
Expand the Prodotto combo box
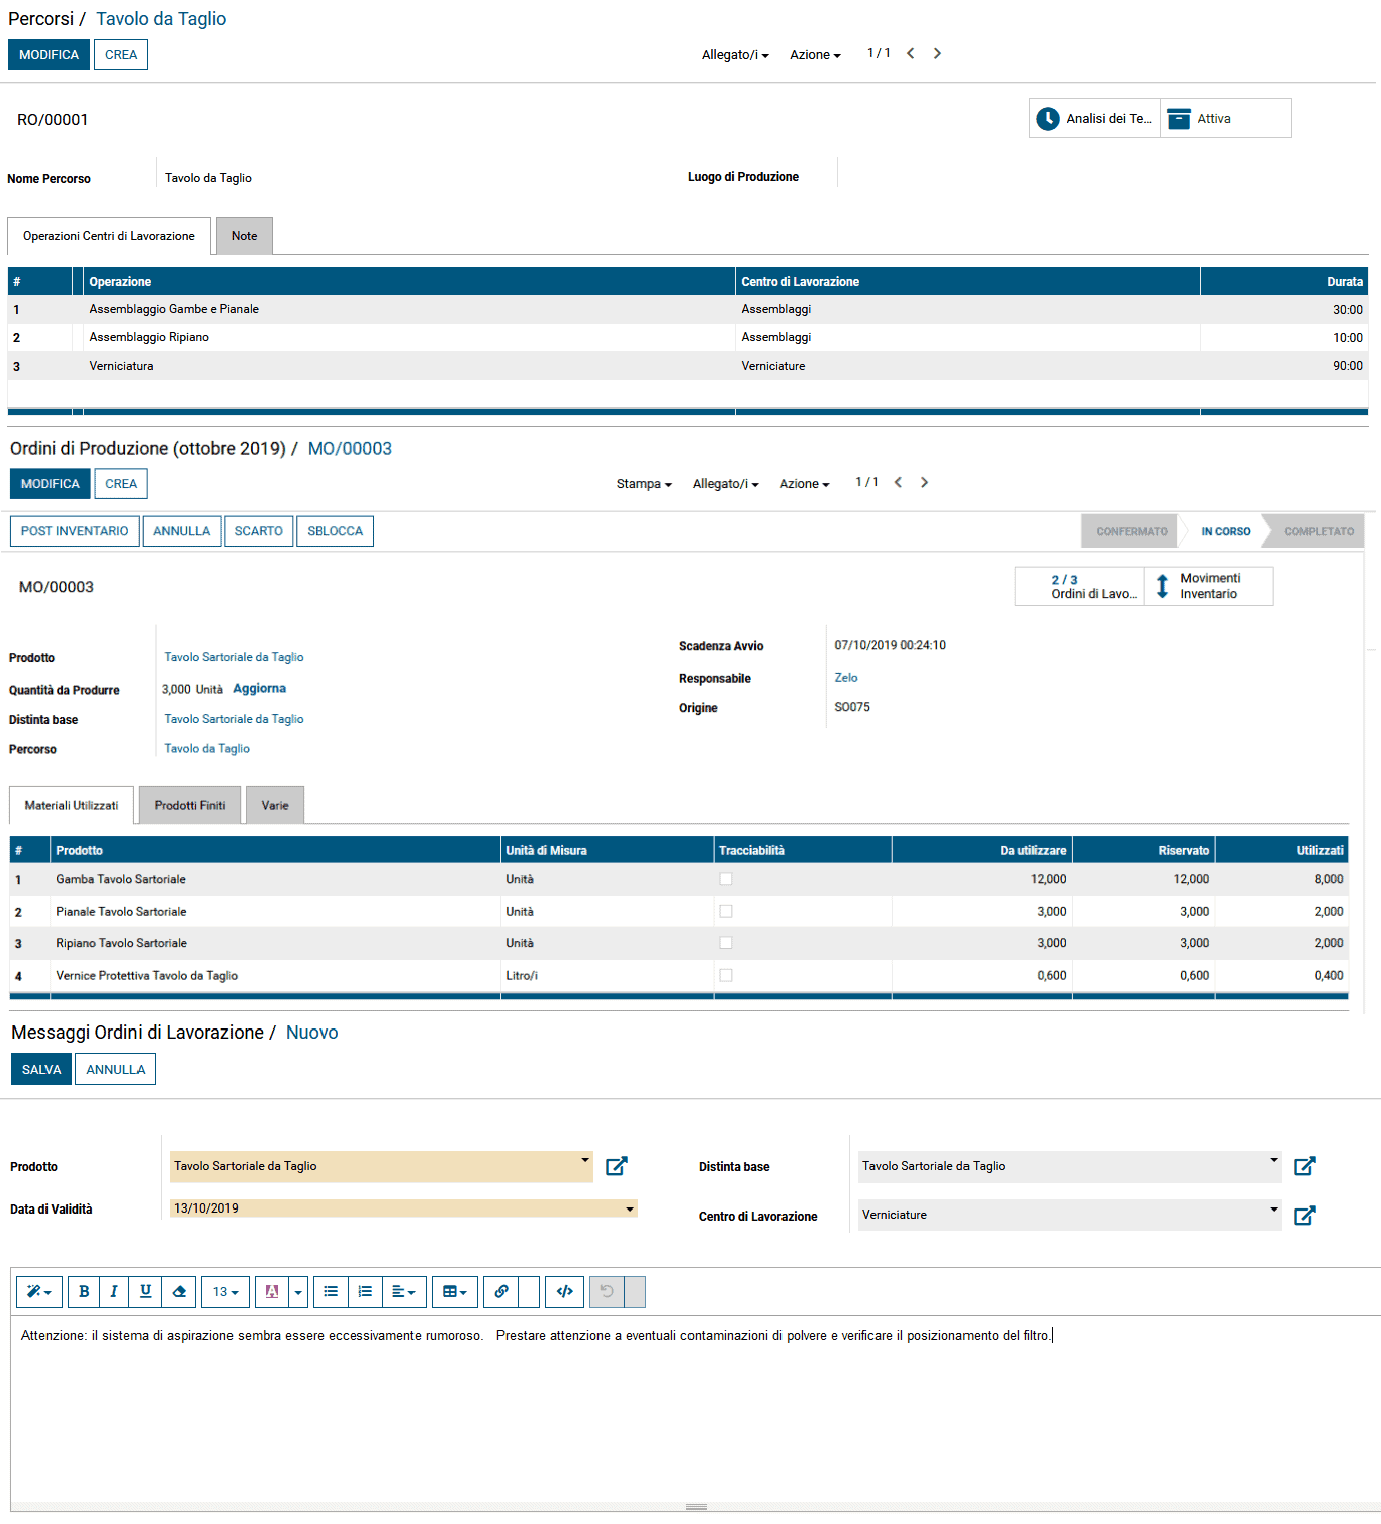tap(585, 1160)
